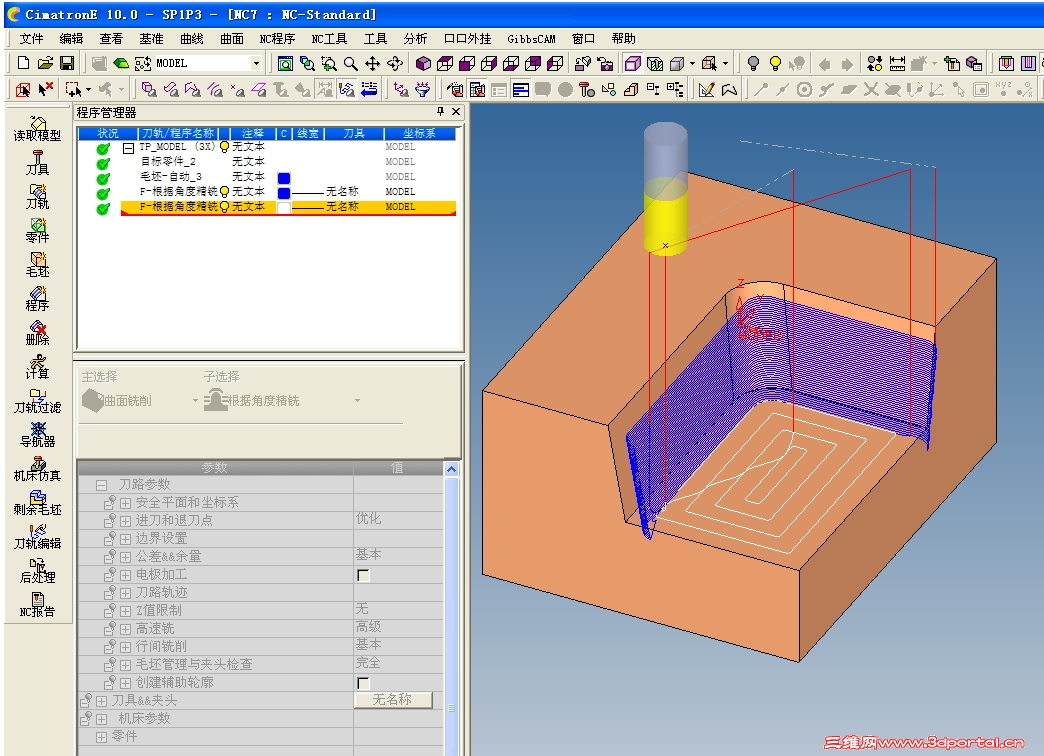This screenshot has height=756, width=1044.
Task: Click 删除 delete sidebar icon
Action: (37, 332)
